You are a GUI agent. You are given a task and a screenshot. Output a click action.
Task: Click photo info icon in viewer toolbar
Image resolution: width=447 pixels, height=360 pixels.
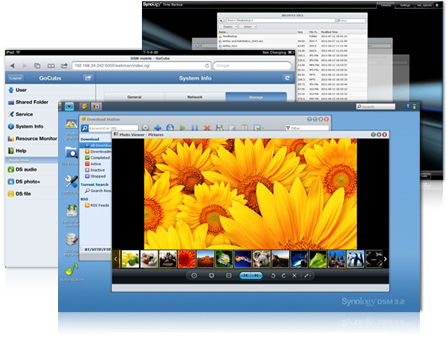pyautogui.click(x=194, y=276)
